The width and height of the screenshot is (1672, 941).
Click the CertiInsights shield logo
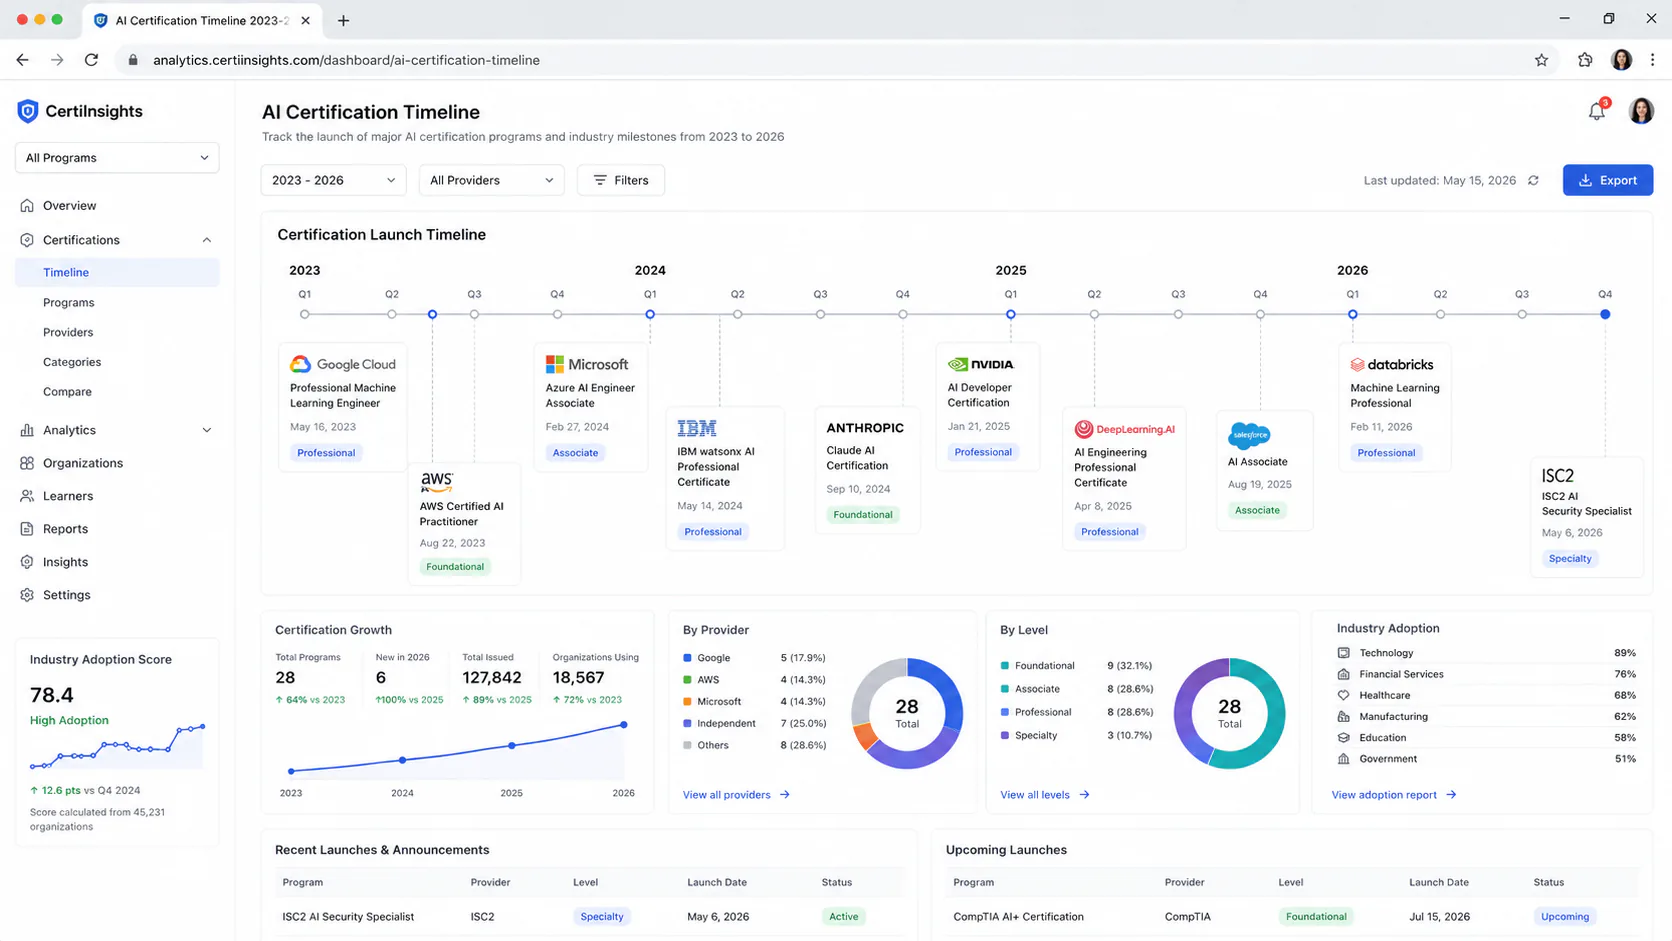[28, 111]
